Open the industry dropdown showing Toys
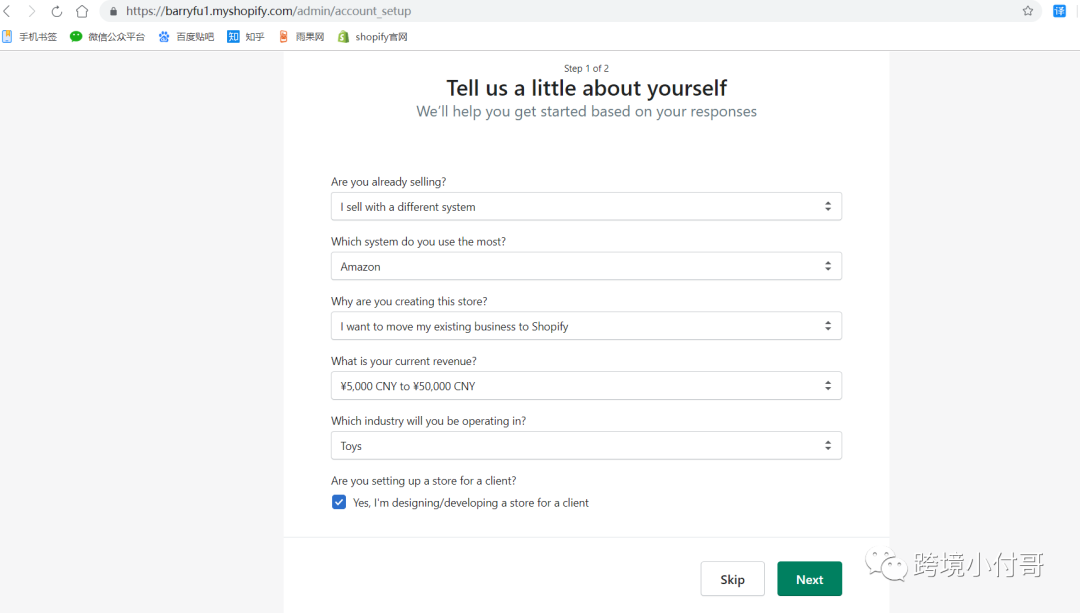 click(x=586, y=446)
